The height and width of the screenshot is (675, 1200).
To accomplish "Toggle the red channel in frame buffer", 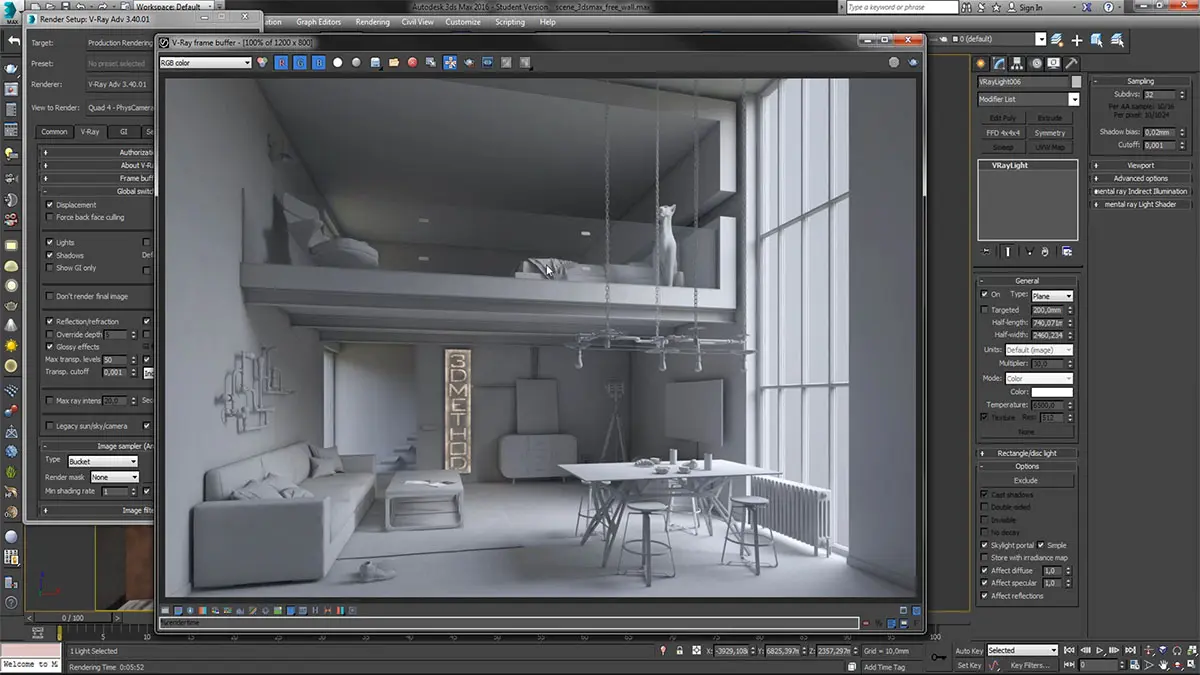I will [281, 62].
